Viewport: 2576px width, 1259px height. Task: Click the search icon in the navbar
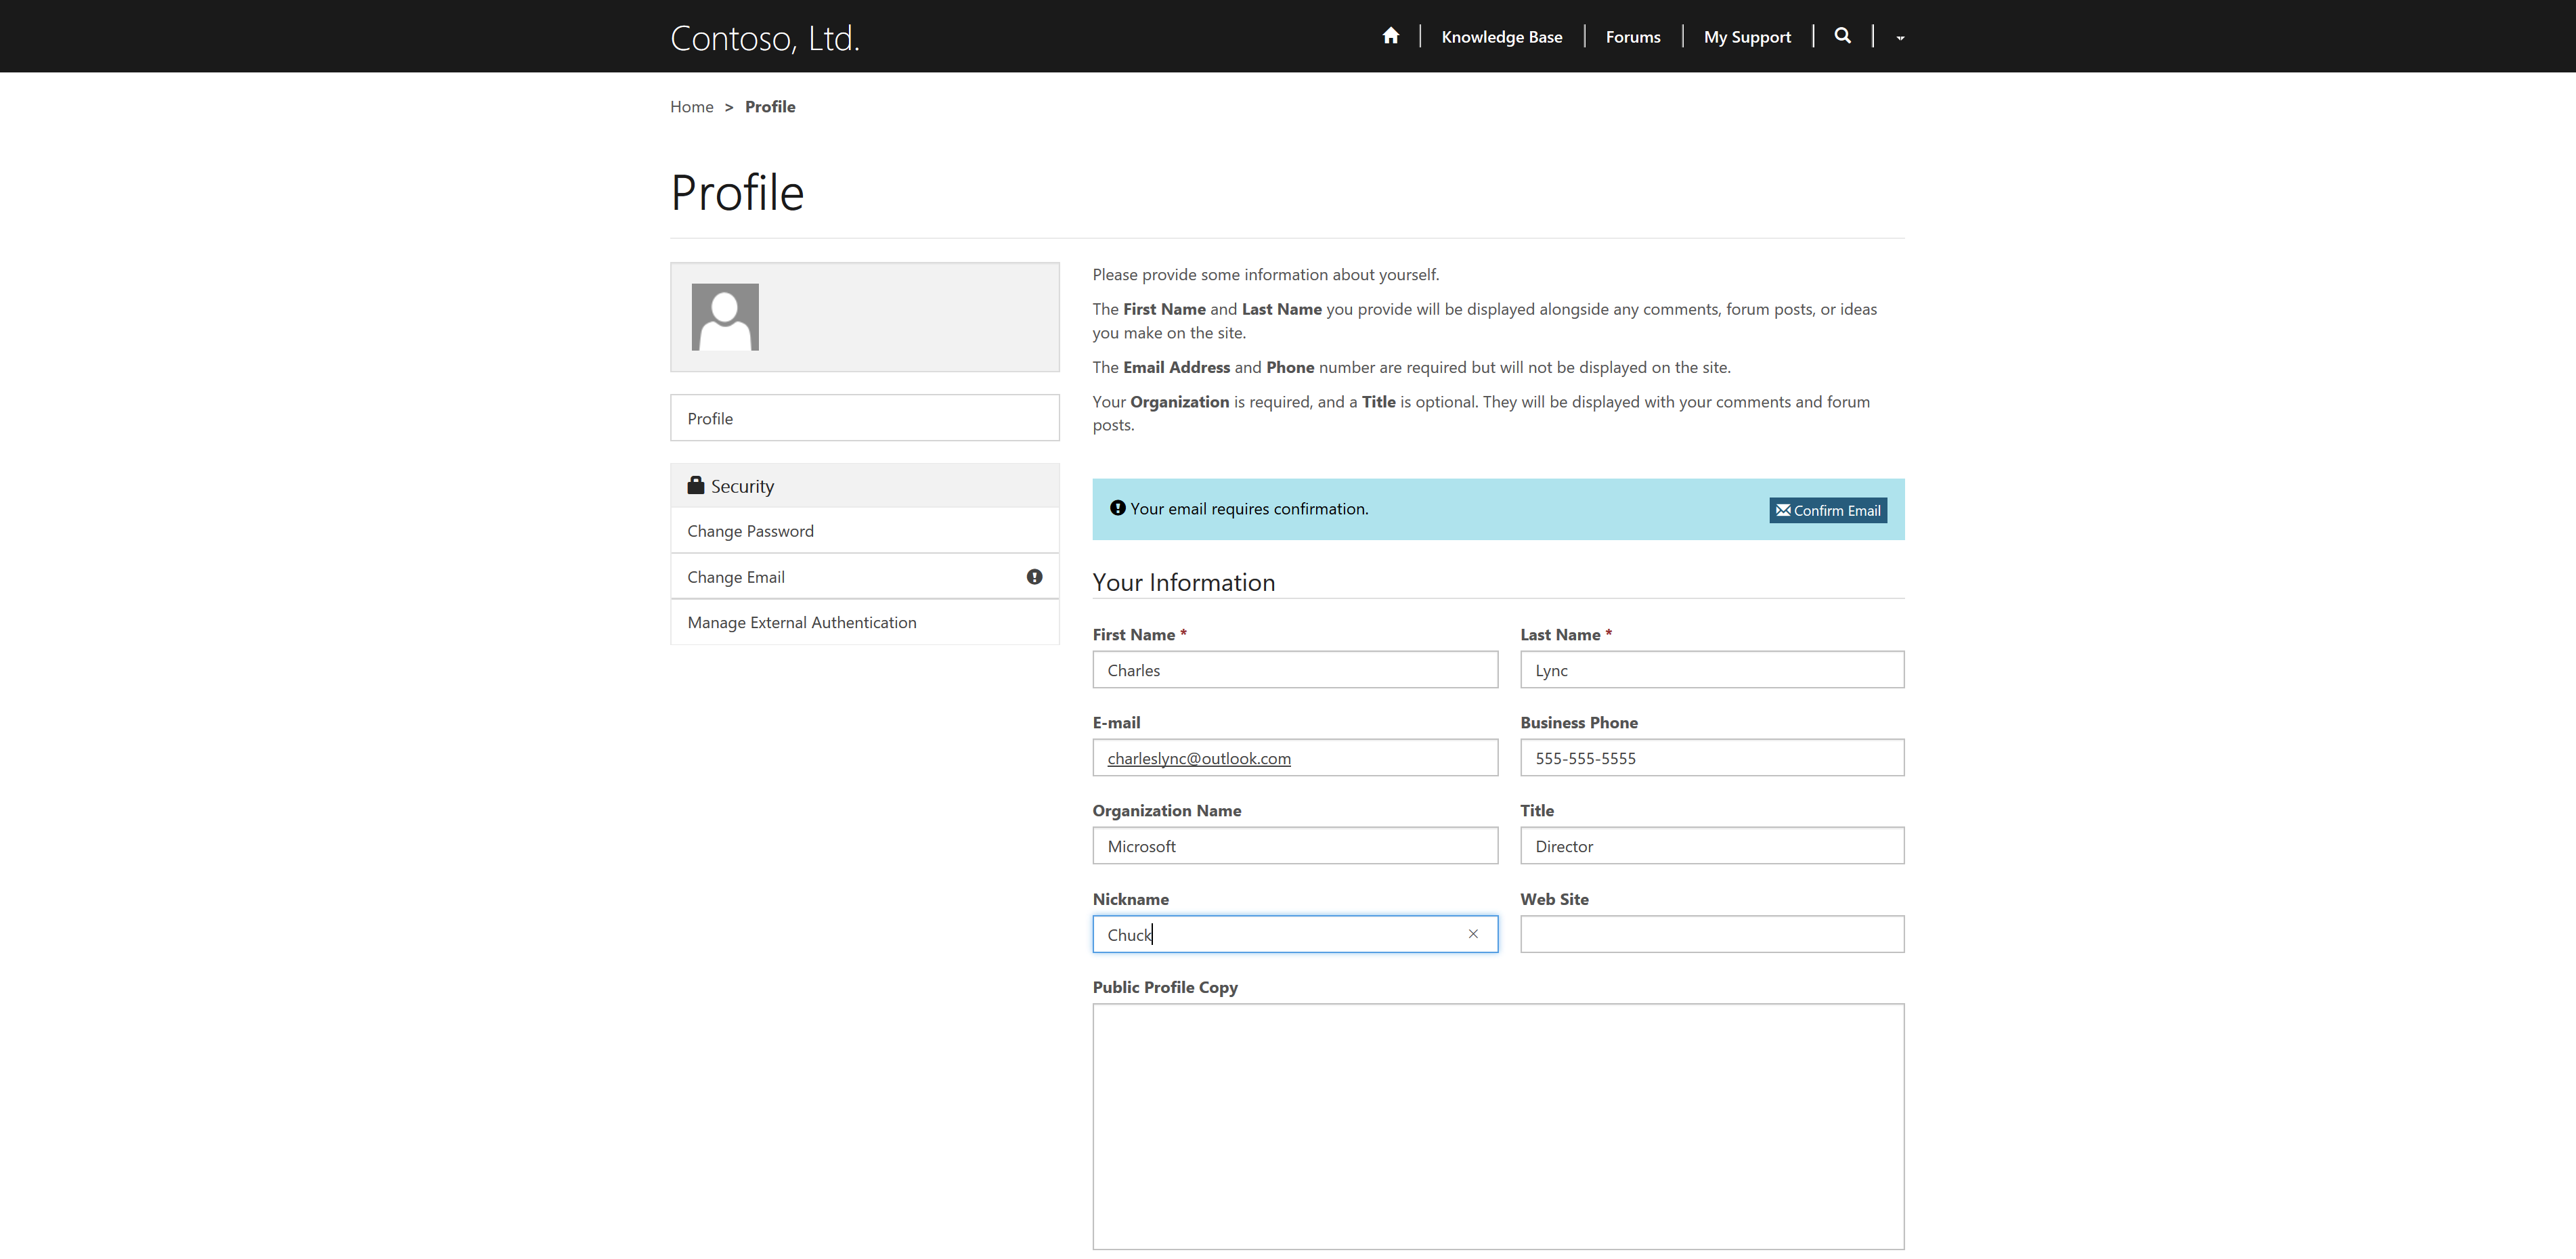tap(1843, 36)
